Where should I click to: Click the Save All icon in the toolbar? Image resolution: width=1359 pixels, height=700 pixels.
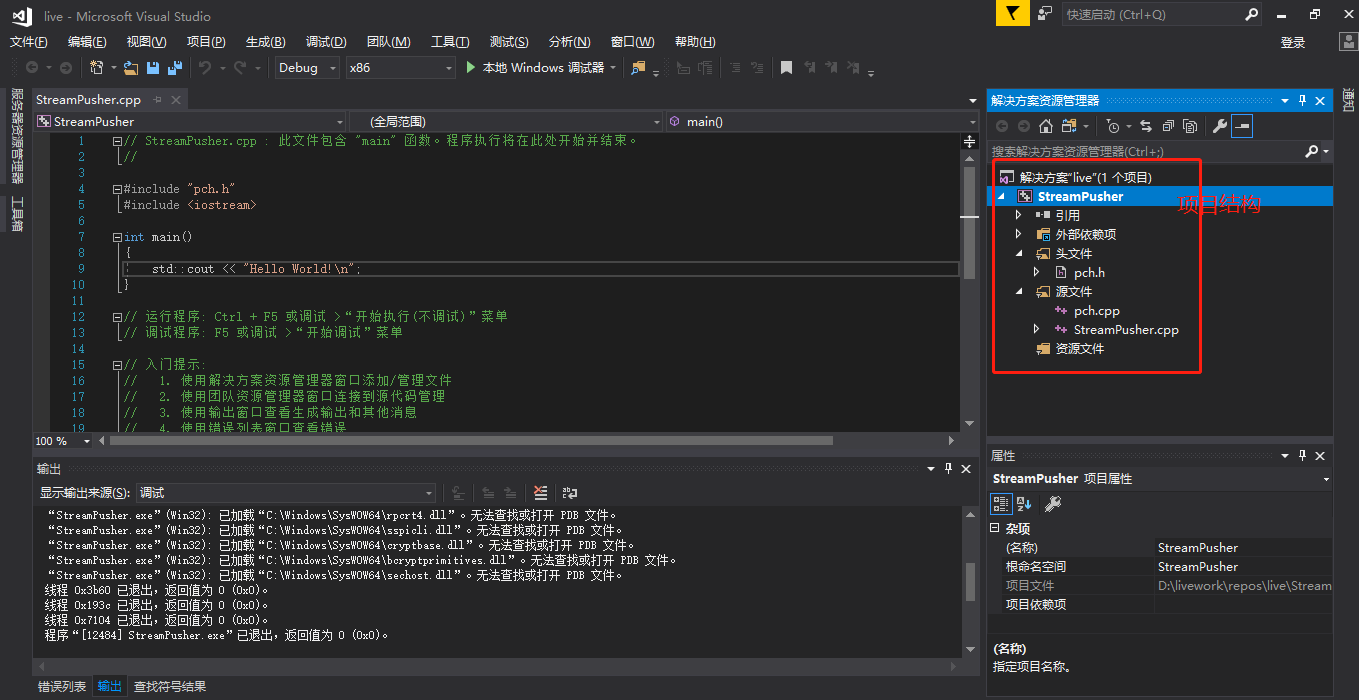click(175, 68)
